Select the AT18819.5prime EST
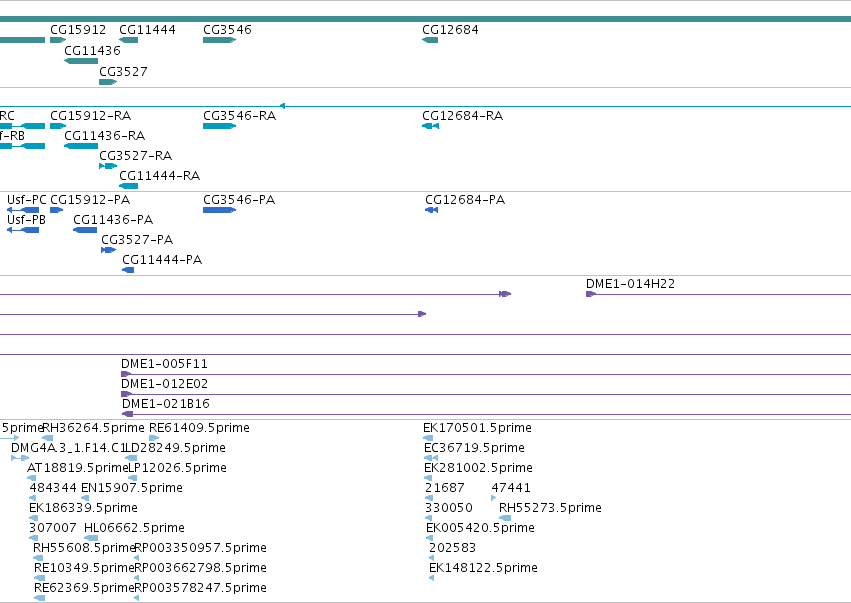Viewport: 851px width, 603px height. pyautogui.click(x=31, y=478)
